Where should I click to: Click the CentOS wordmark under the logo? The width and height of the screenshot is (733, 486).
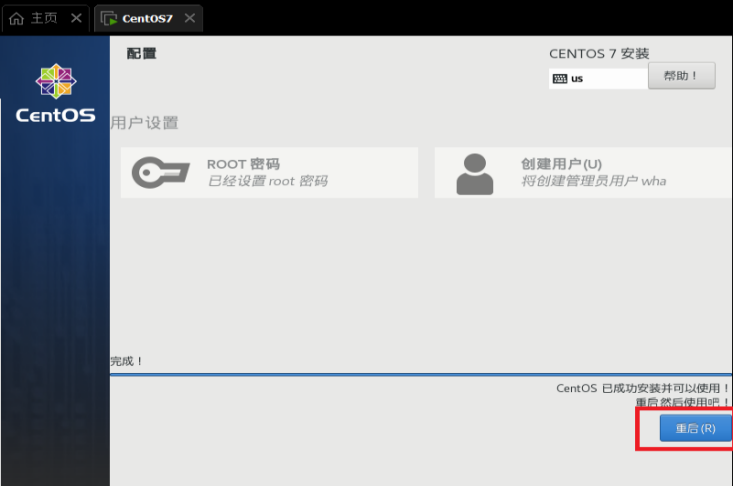click(x=56, y=115)
